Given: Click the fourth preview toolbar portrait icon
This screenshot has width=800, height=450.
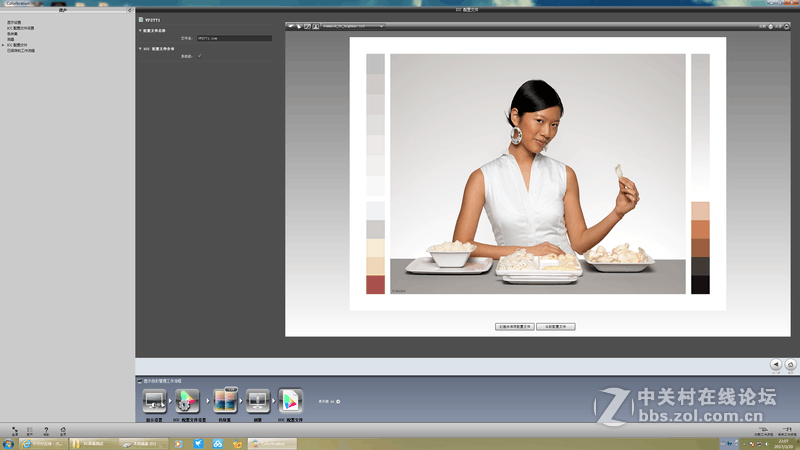Looking at the screenshot, I should point(315,26).
